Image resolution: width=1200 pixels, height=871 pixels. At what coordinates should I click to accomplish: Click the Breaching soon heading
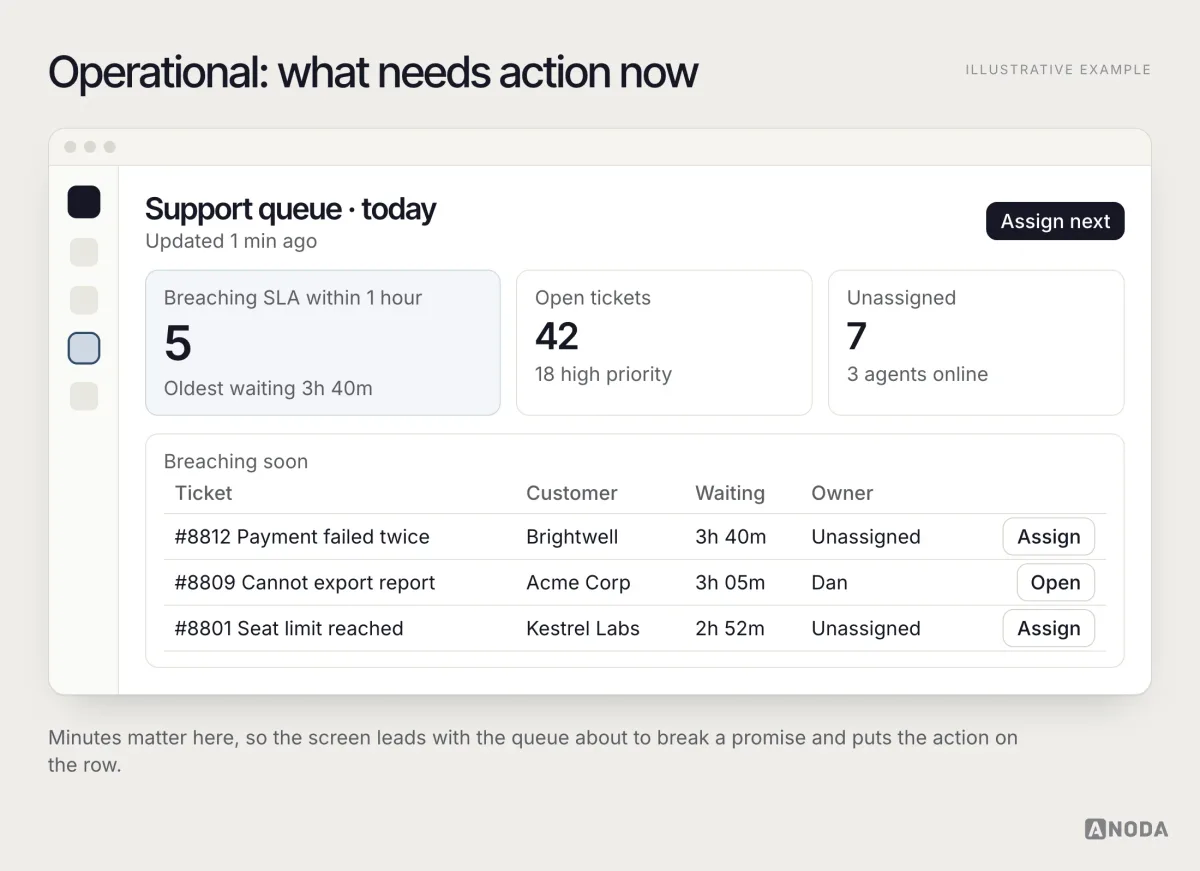pos(236,462)
